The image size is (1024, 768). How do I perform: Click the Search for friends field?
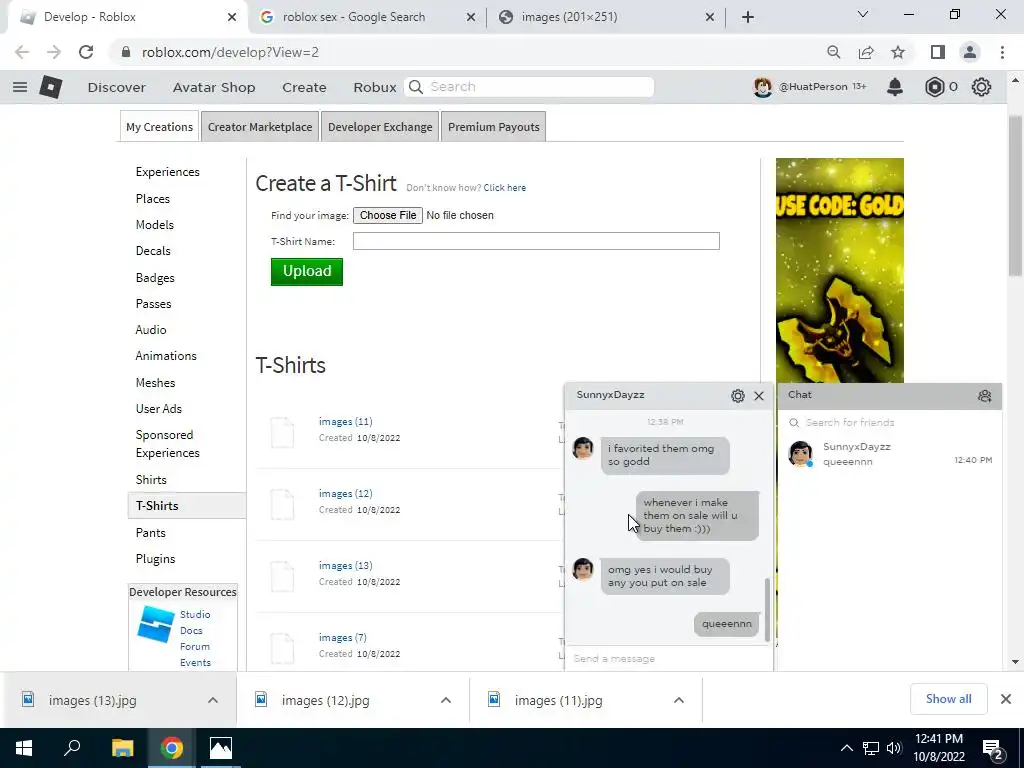[889, 423]
